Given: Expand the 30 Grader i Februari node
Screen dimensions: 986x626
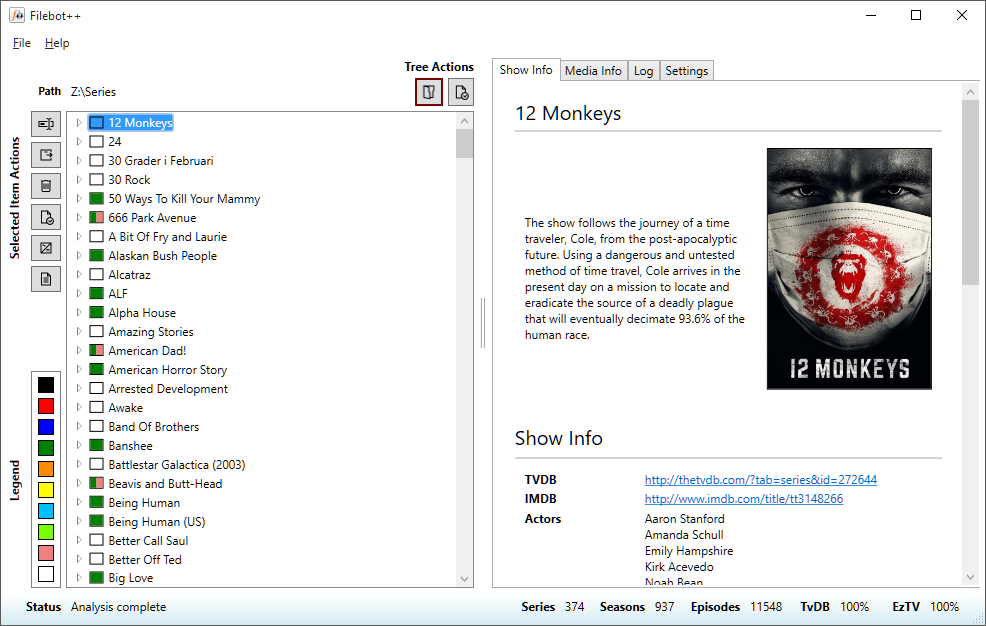Looking at the screenshot, I should coord(79,161).
